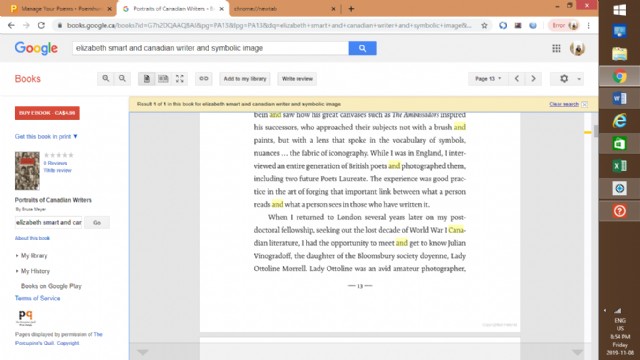Open the Chrome three-dot menu
This screenshot has height=360, width=640.
coord(588,25)
